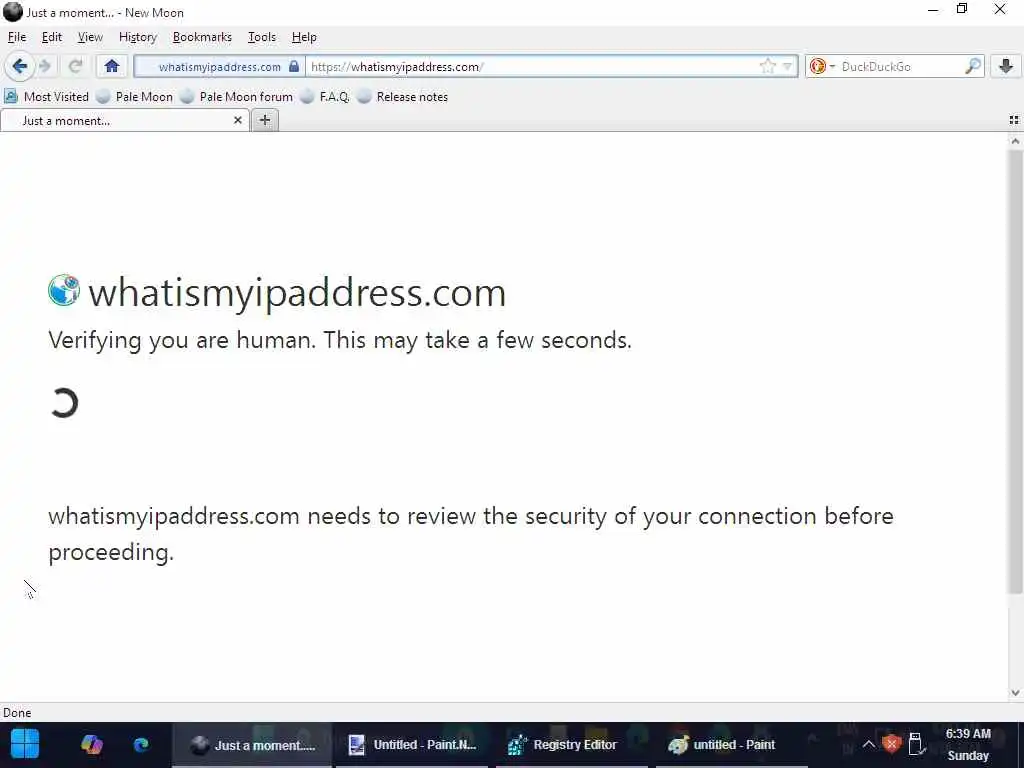The width and height of the screenshot is (1024, 768).
Task: Open the Bookmarks menu
Action: click(x=202, y=37)
